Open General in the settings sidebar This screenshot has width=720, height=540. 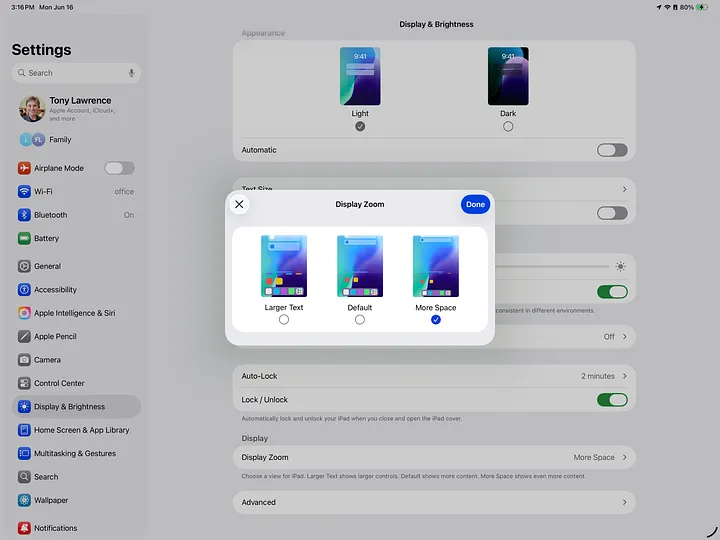click(x=47, y=267)
